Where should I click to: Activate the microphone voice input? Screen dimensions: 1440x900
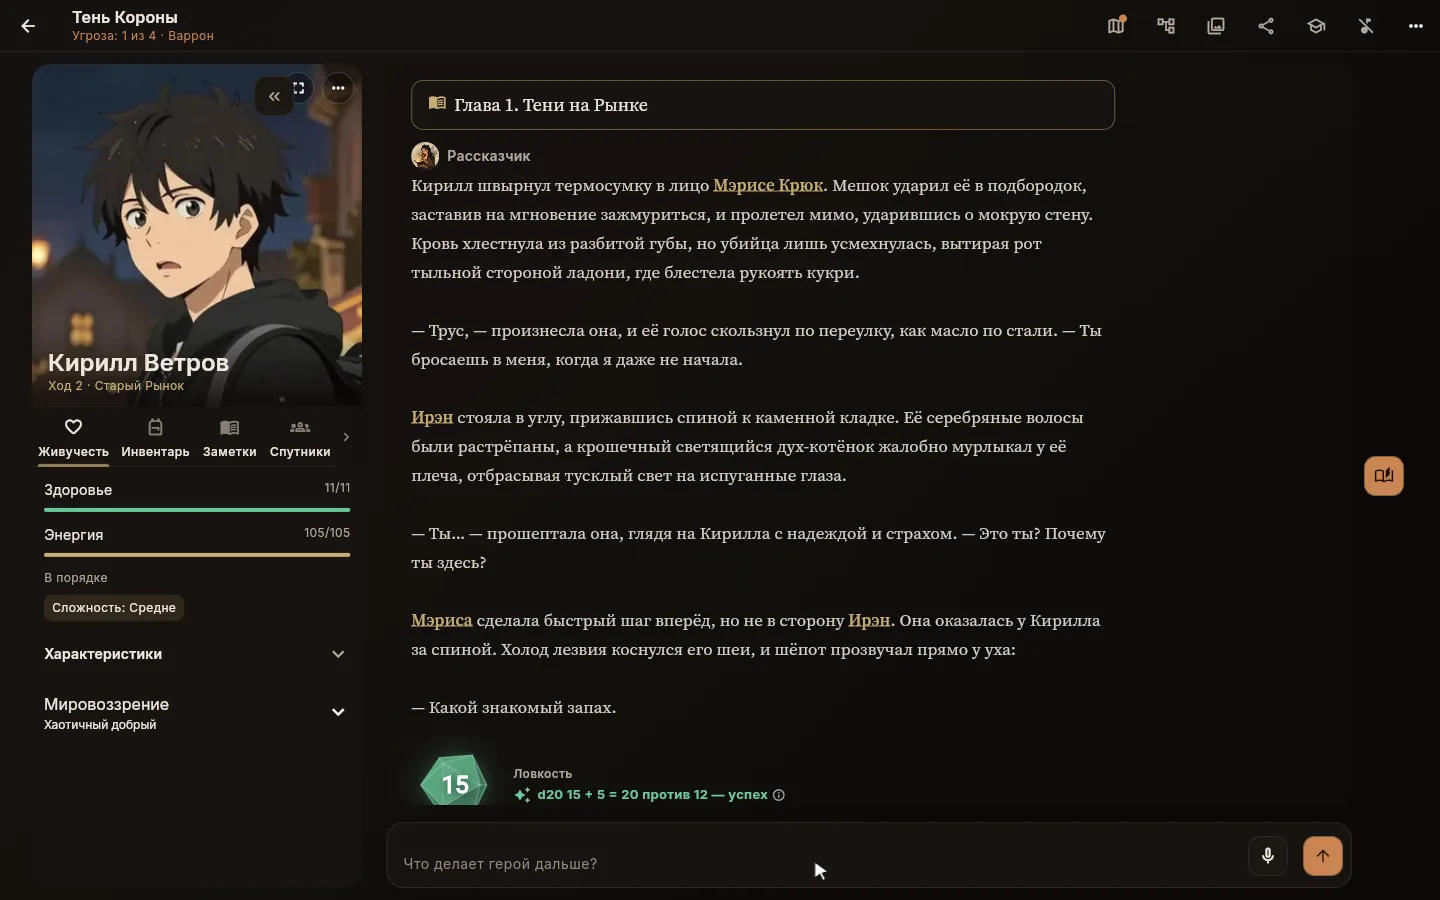click(1268, 856)
